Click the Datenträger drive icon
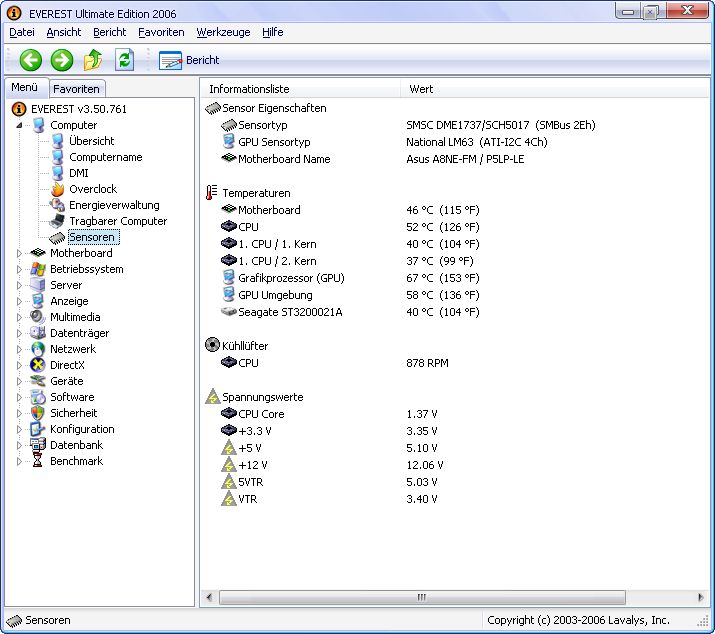 (38, 333)
